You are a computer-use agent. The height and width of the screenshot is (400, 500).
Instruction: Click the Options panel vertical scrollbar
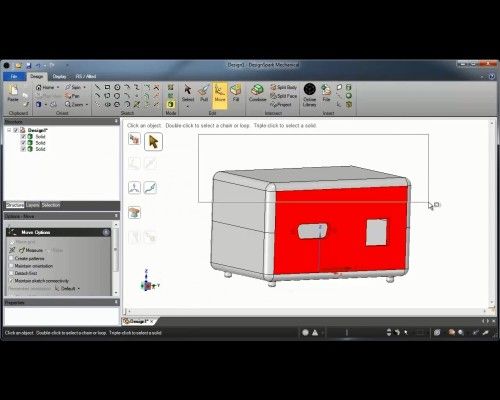point(116,258)
